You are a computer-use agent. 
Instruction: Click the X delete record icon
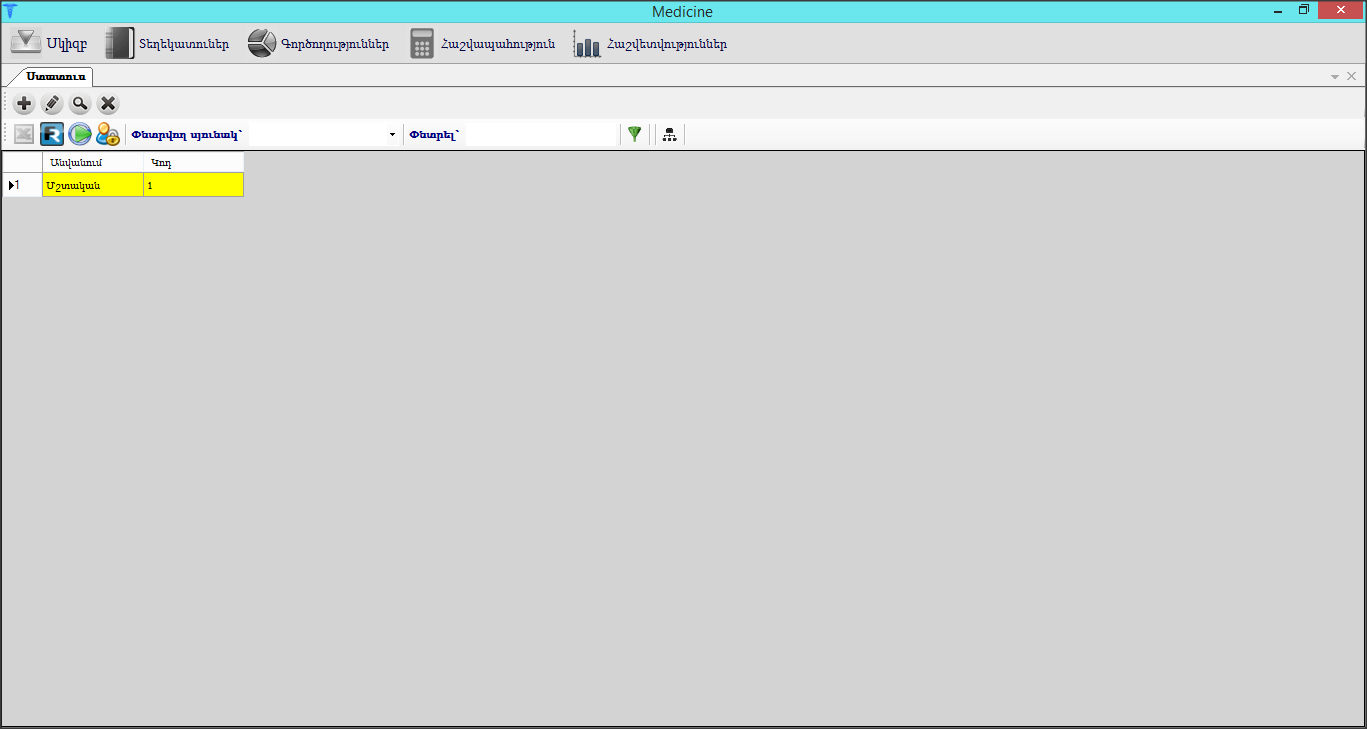tap(108, 104)
